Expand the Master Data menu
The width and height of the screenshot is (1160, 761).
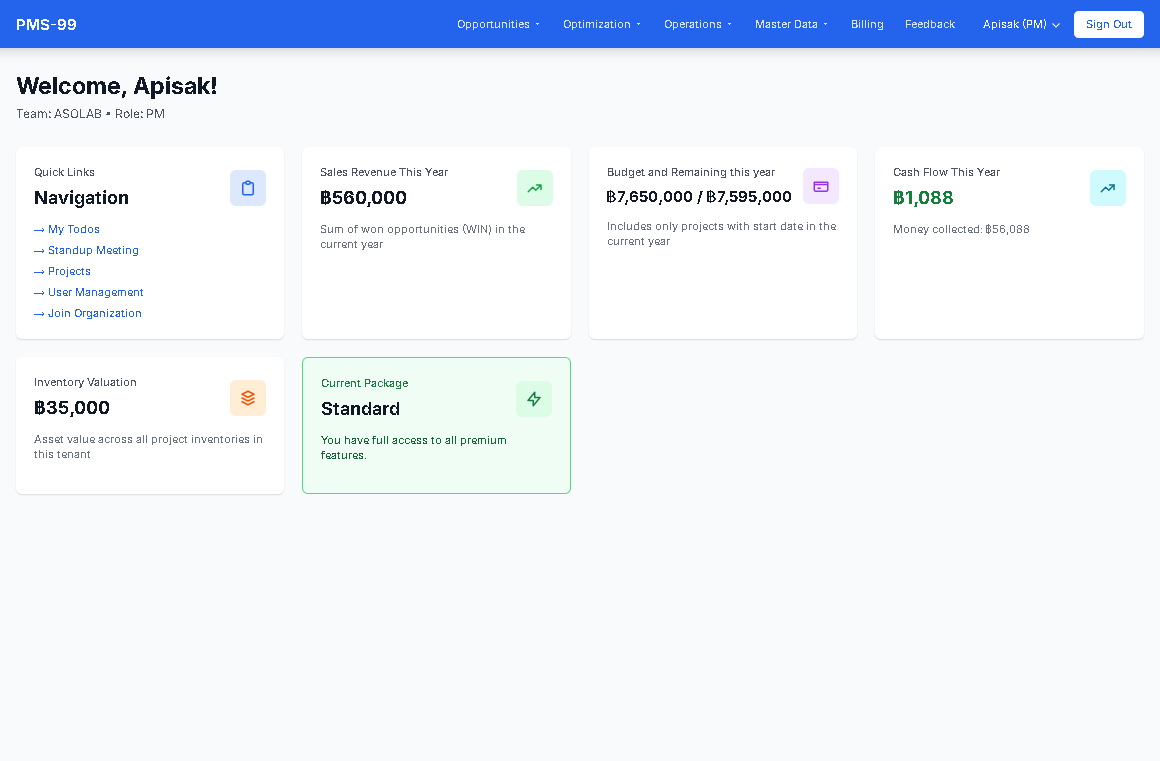click(x=791, y=24)
